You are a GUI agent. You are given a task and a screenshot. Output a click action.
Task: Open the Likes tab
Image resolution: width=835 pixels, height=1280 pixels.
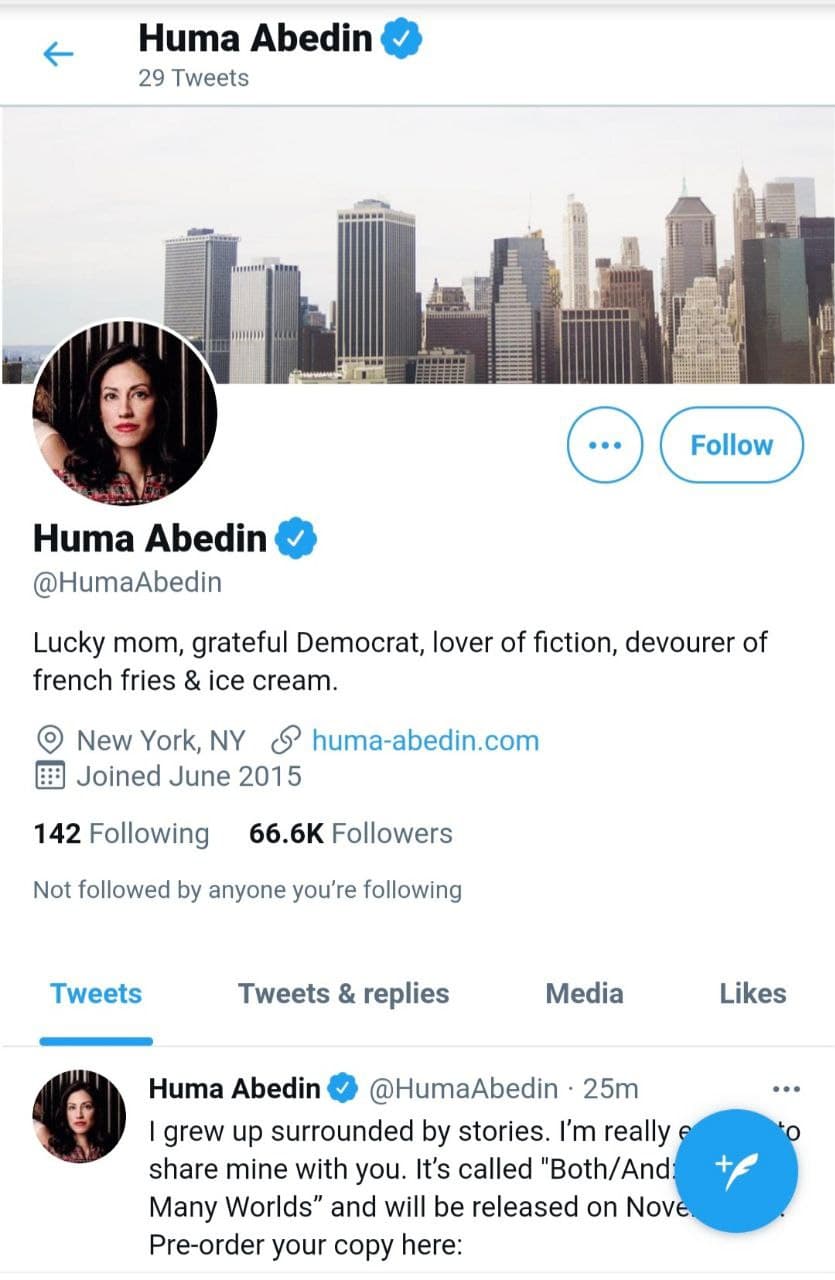click(x=753, y=994)
